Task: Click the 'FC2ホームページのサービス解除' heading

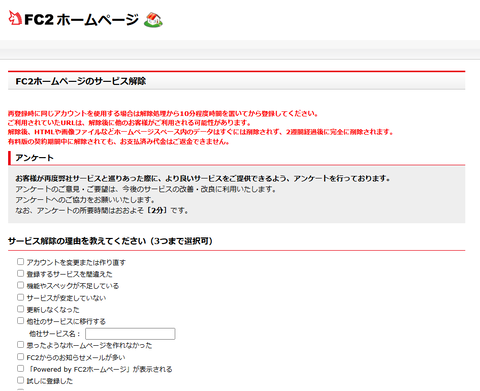Action: [81, 81]
